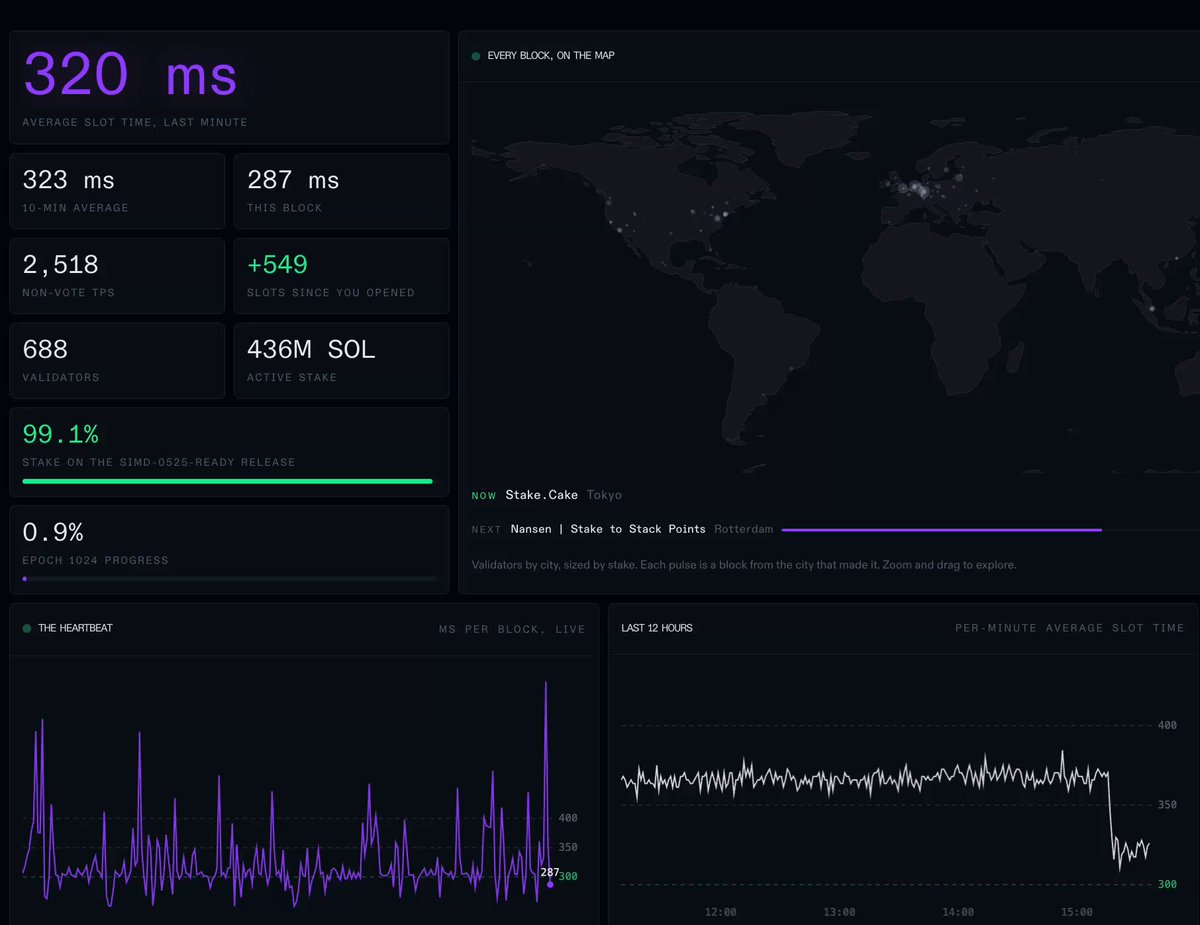Click the green dot next to "THE HEARTBEAT"

click(27, 628)
